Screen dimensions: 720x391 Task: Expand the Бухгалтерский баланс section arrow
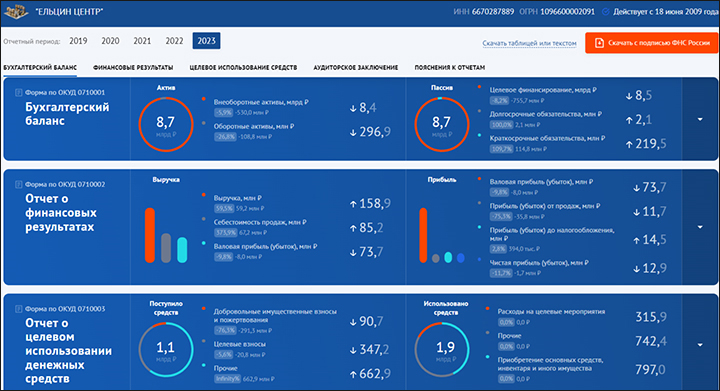(700, 119)
